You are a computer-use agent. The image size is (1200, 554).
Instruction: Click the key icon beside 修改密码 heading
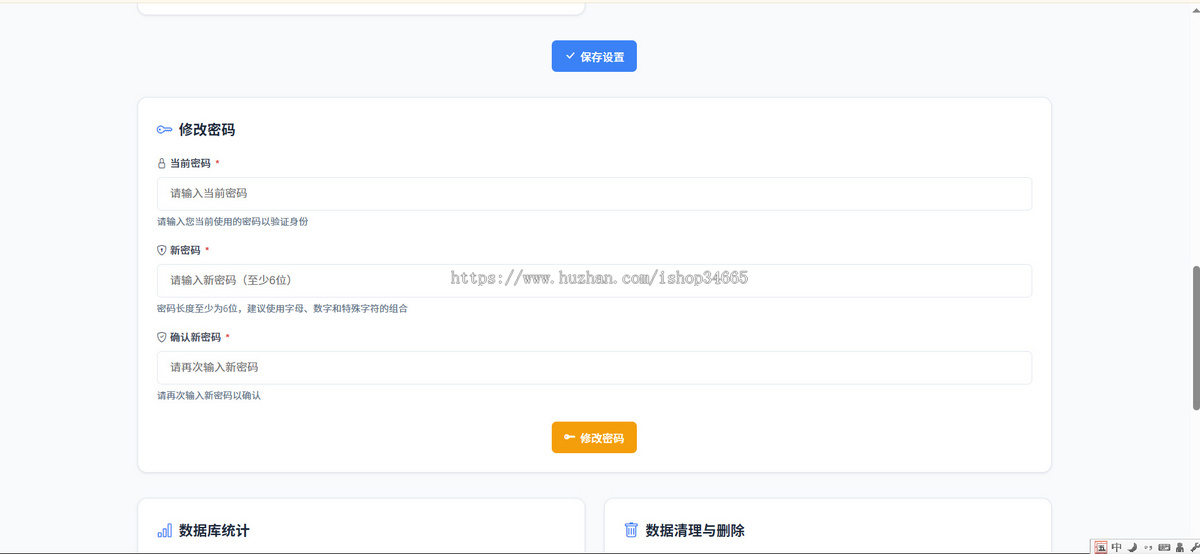[164, 130]
